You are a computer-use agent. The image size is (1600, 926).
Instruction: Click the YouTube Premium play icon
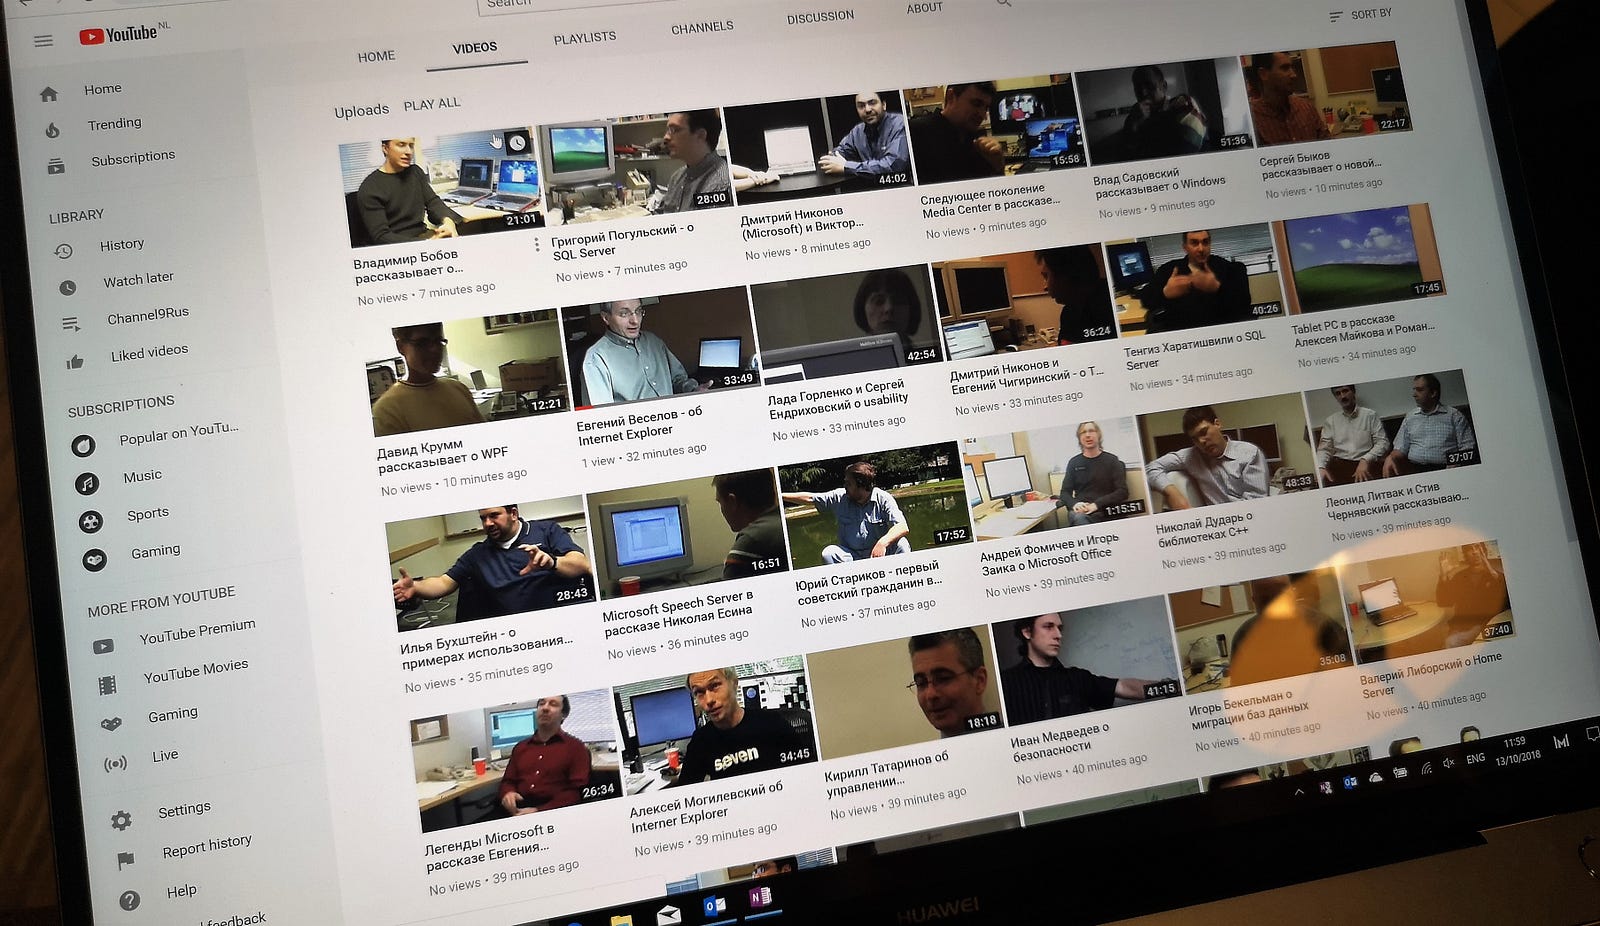[x=103, y=646]
